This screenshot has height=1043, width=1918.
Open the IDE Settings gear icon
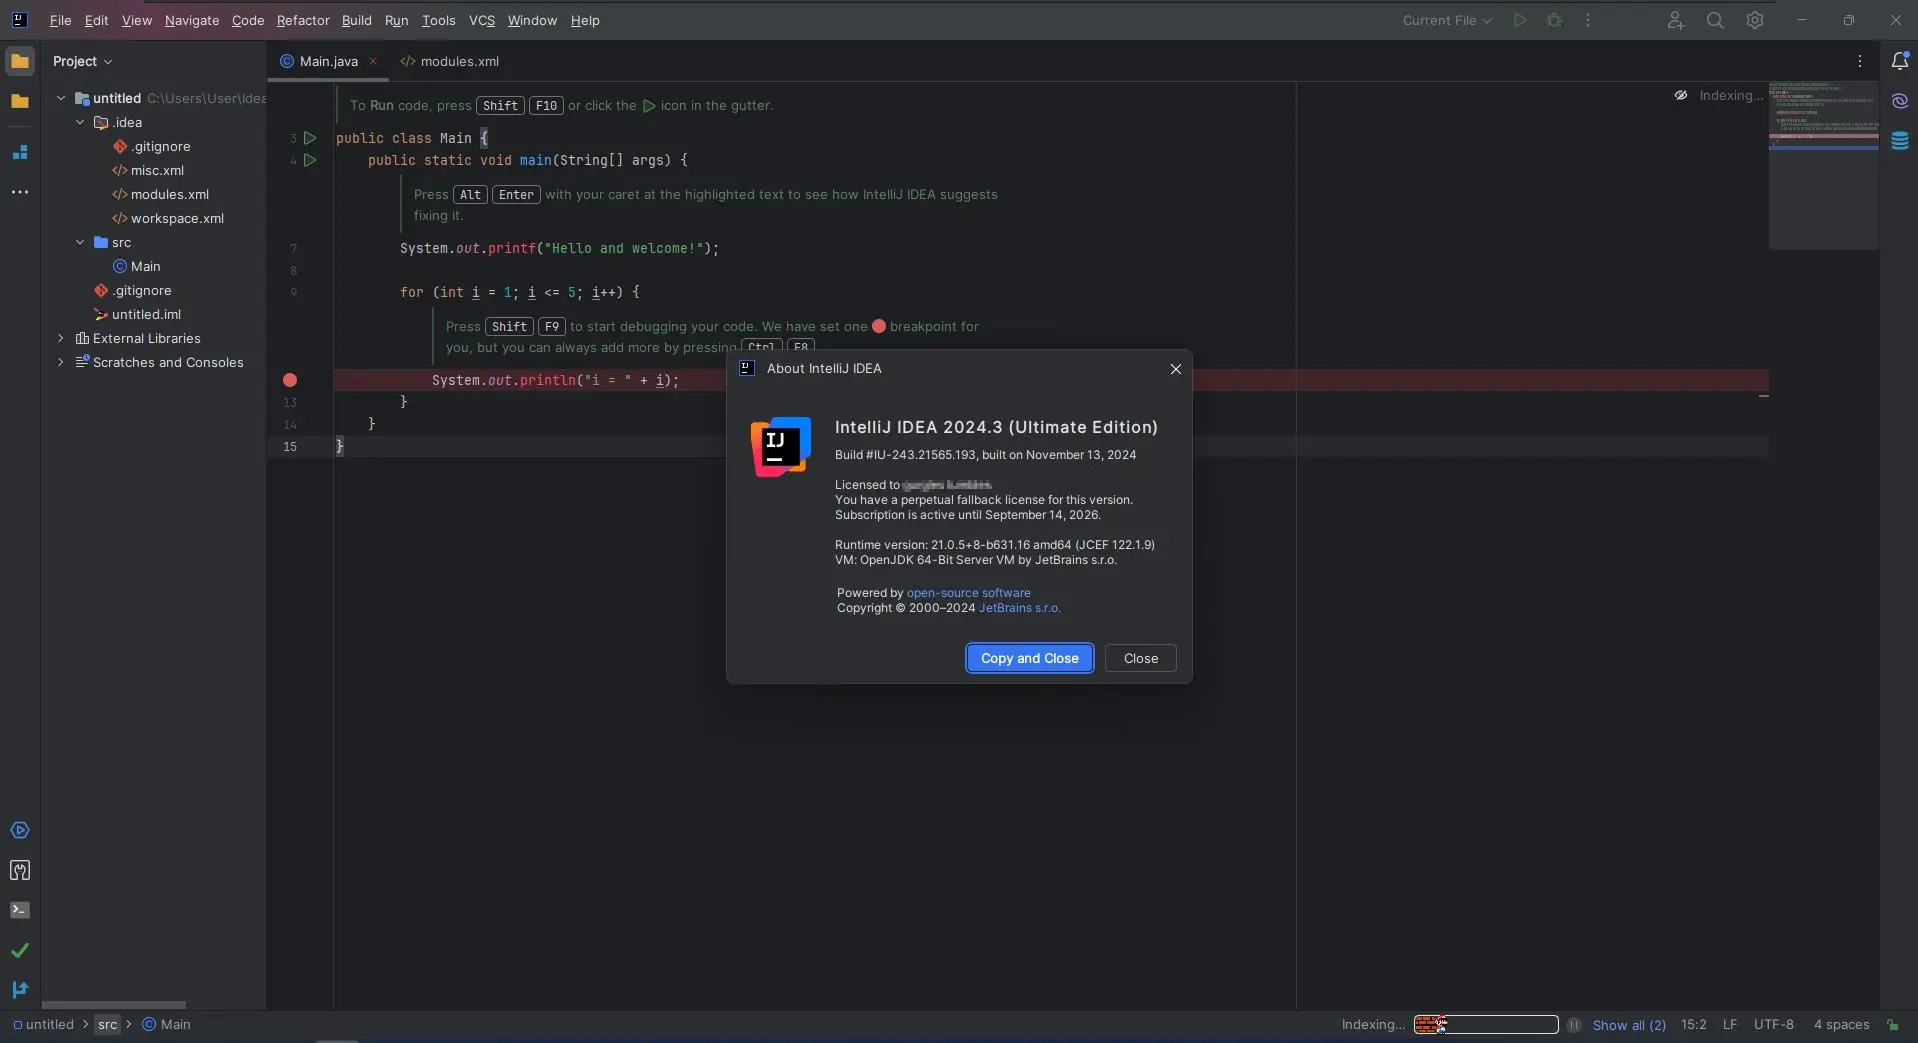[1756, 20]
